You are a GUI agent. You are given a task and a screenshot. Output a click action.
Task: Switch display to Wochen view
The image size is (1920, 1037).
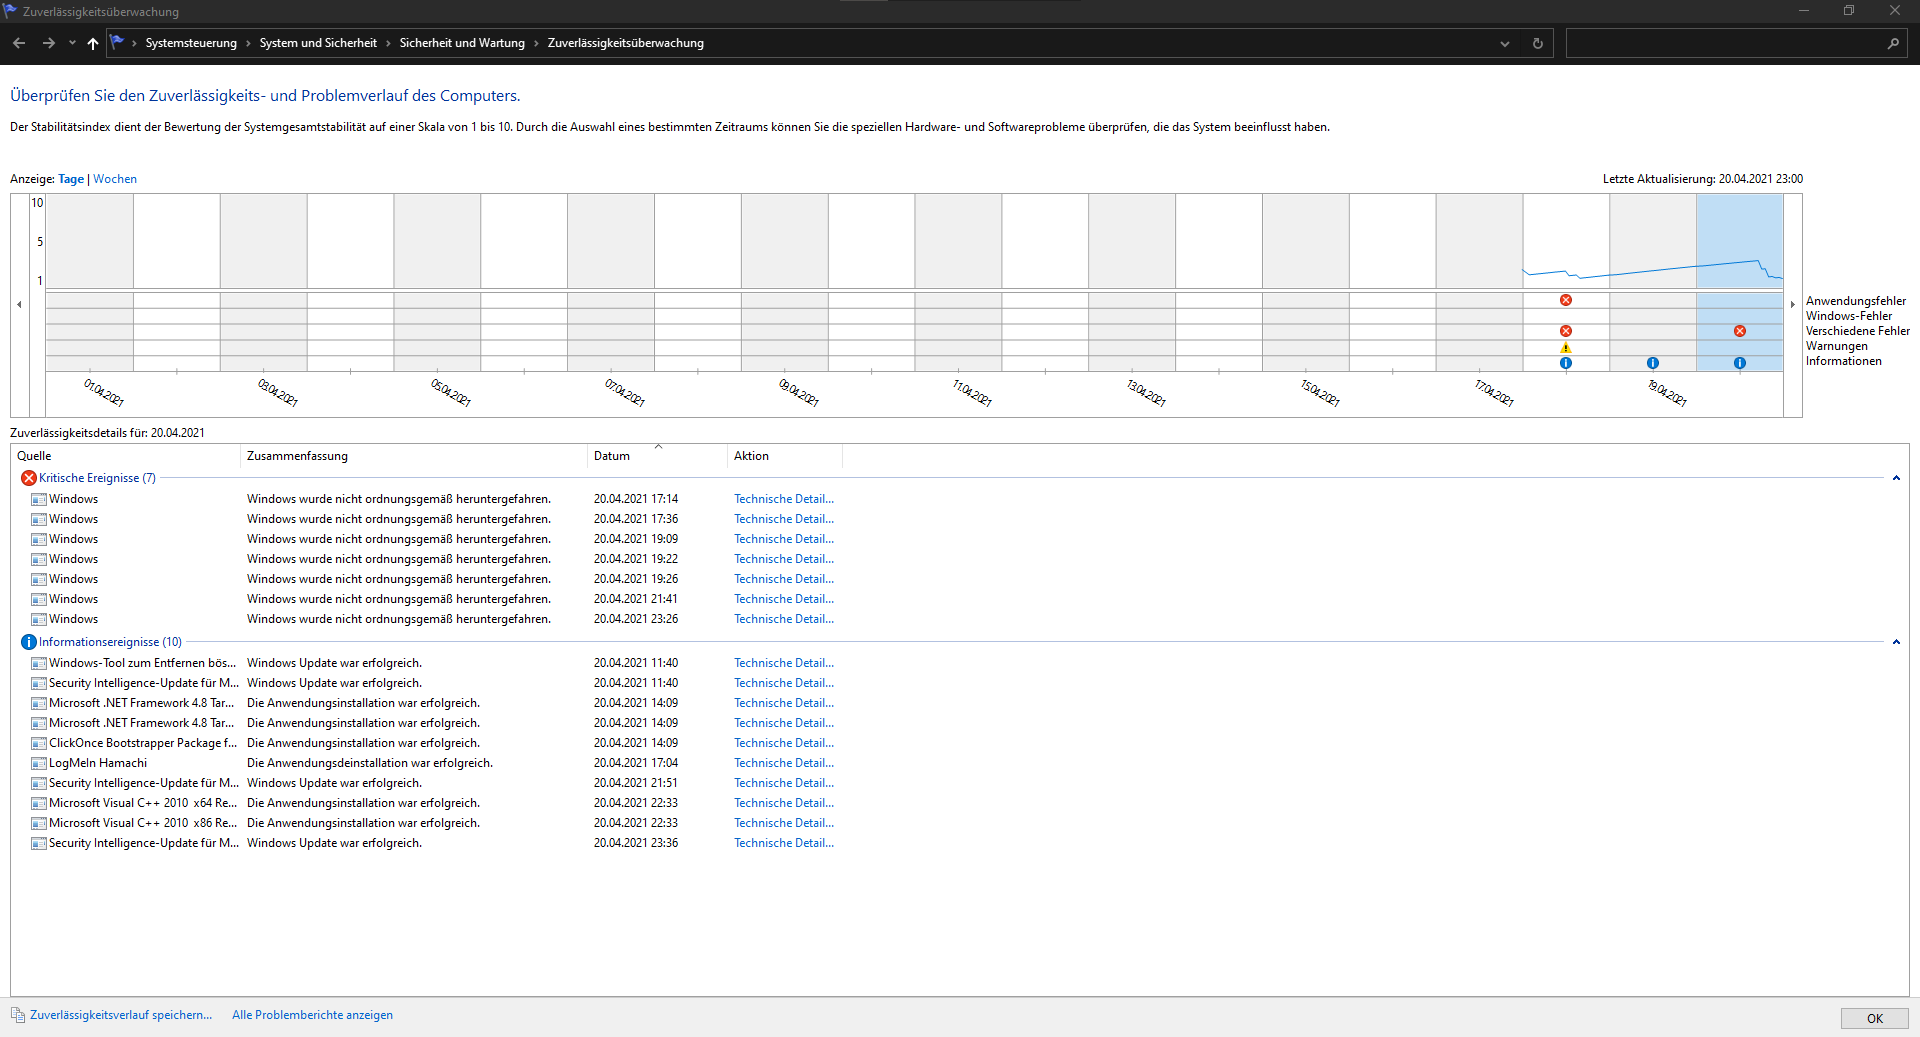115,179
